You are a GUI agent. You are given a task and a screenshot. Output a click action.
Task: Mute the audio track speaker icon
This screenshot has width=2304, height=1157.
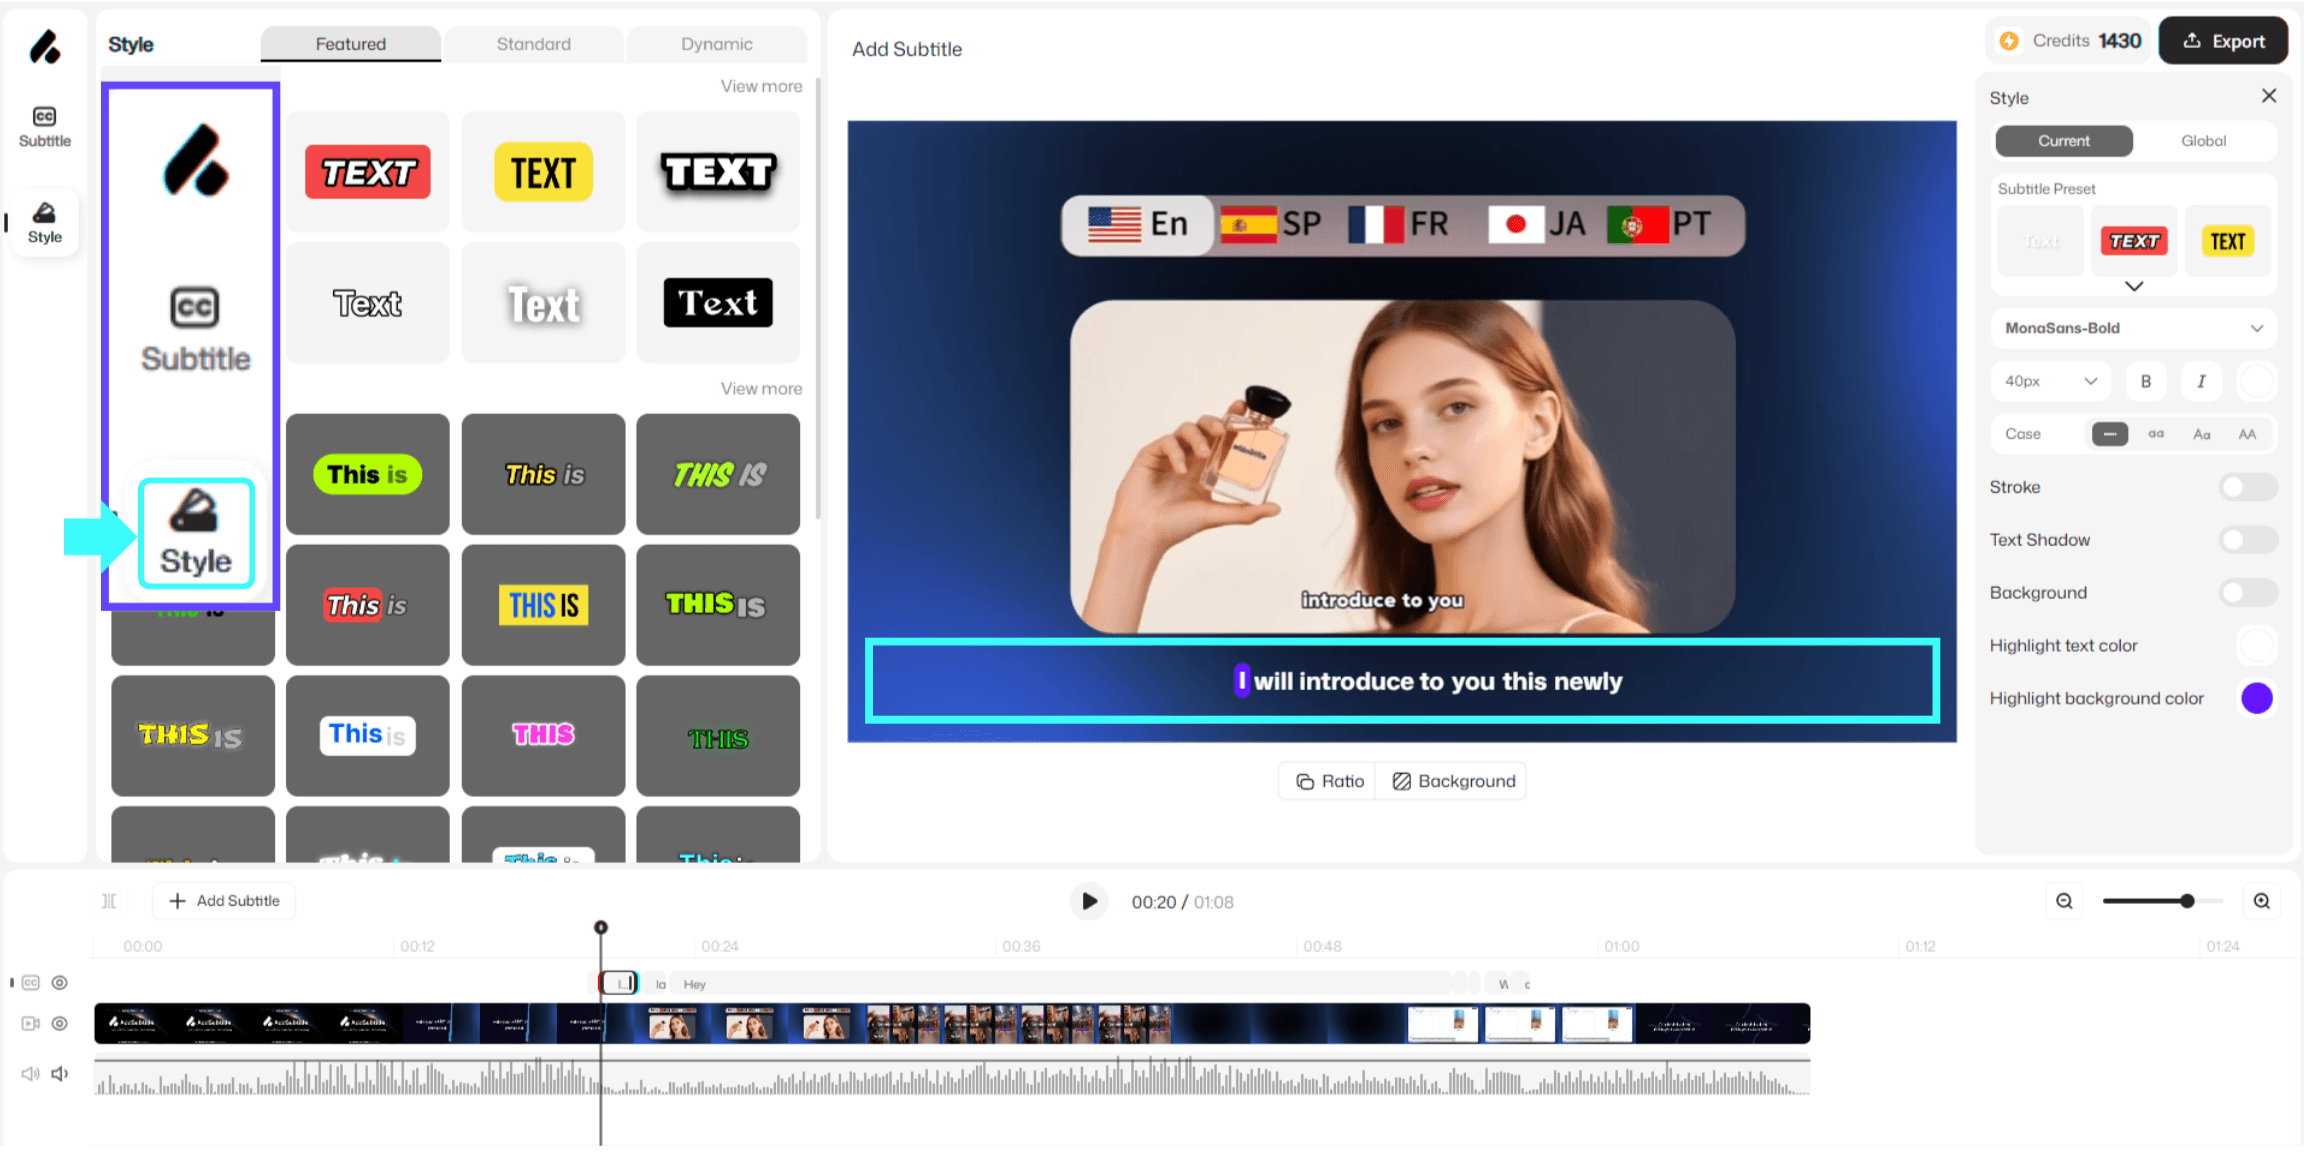(60, 1073)
